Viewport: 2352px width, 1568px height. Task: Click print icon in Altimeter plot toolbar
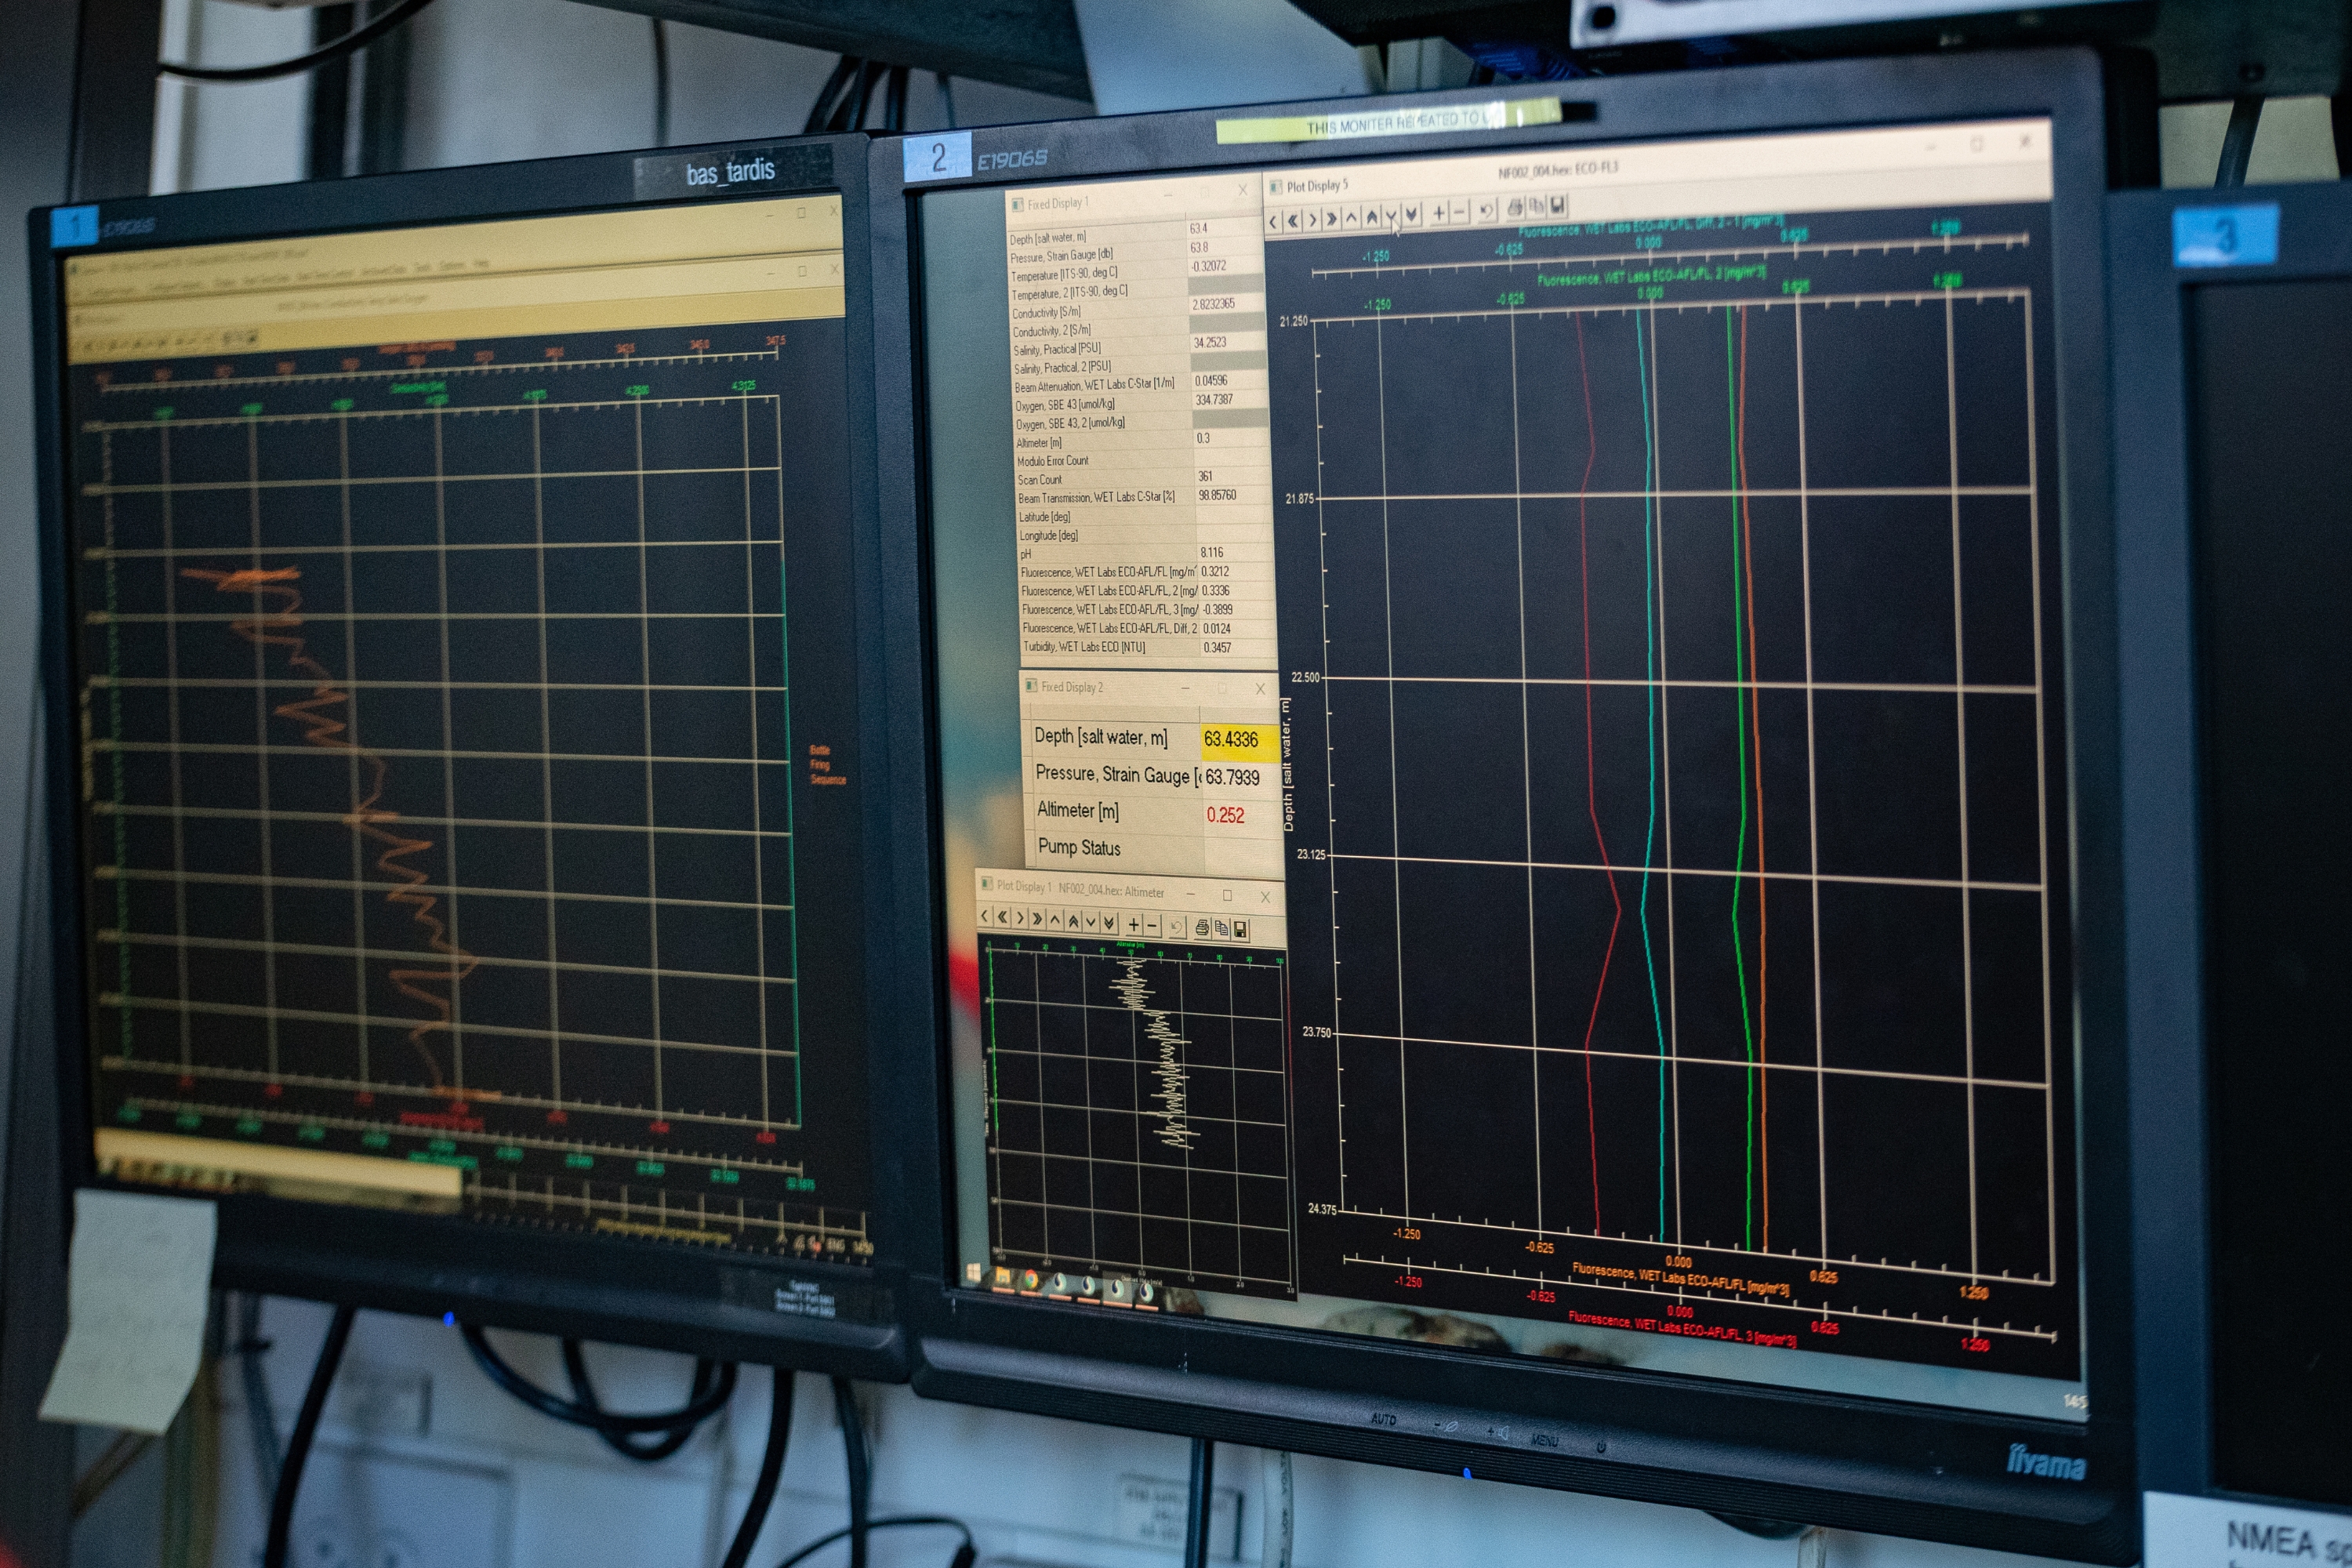pyautogui.click(x=1202, y=928)
